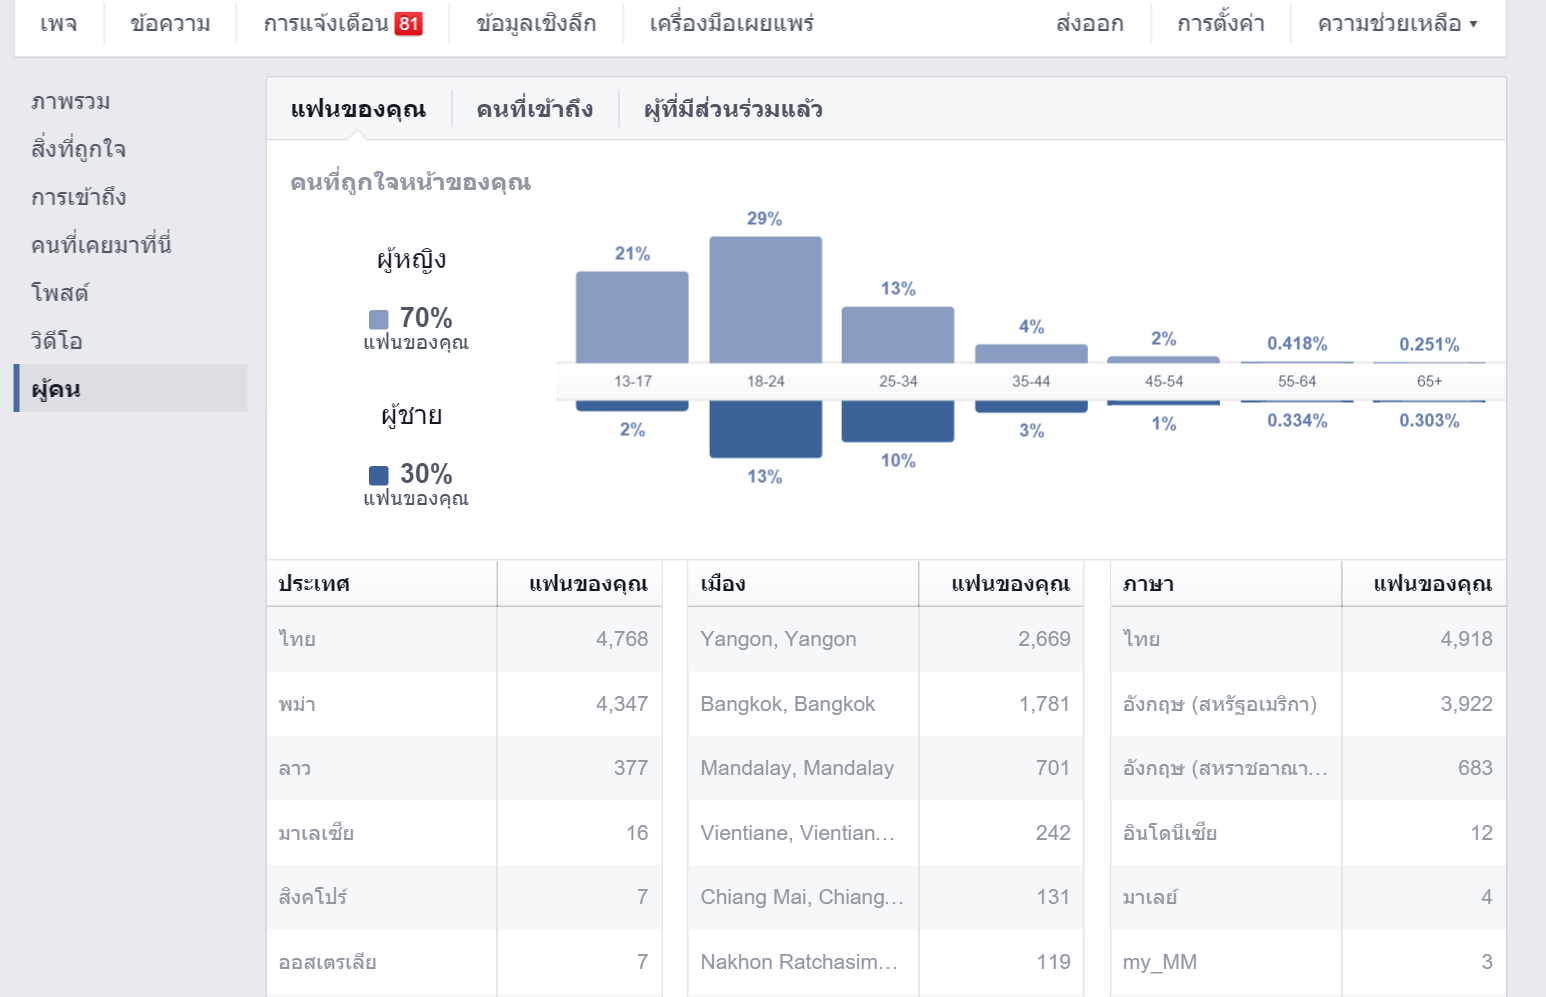Click the women 70% color swatch
This screenshot has height=997, width=1546.
click(379, 319)
